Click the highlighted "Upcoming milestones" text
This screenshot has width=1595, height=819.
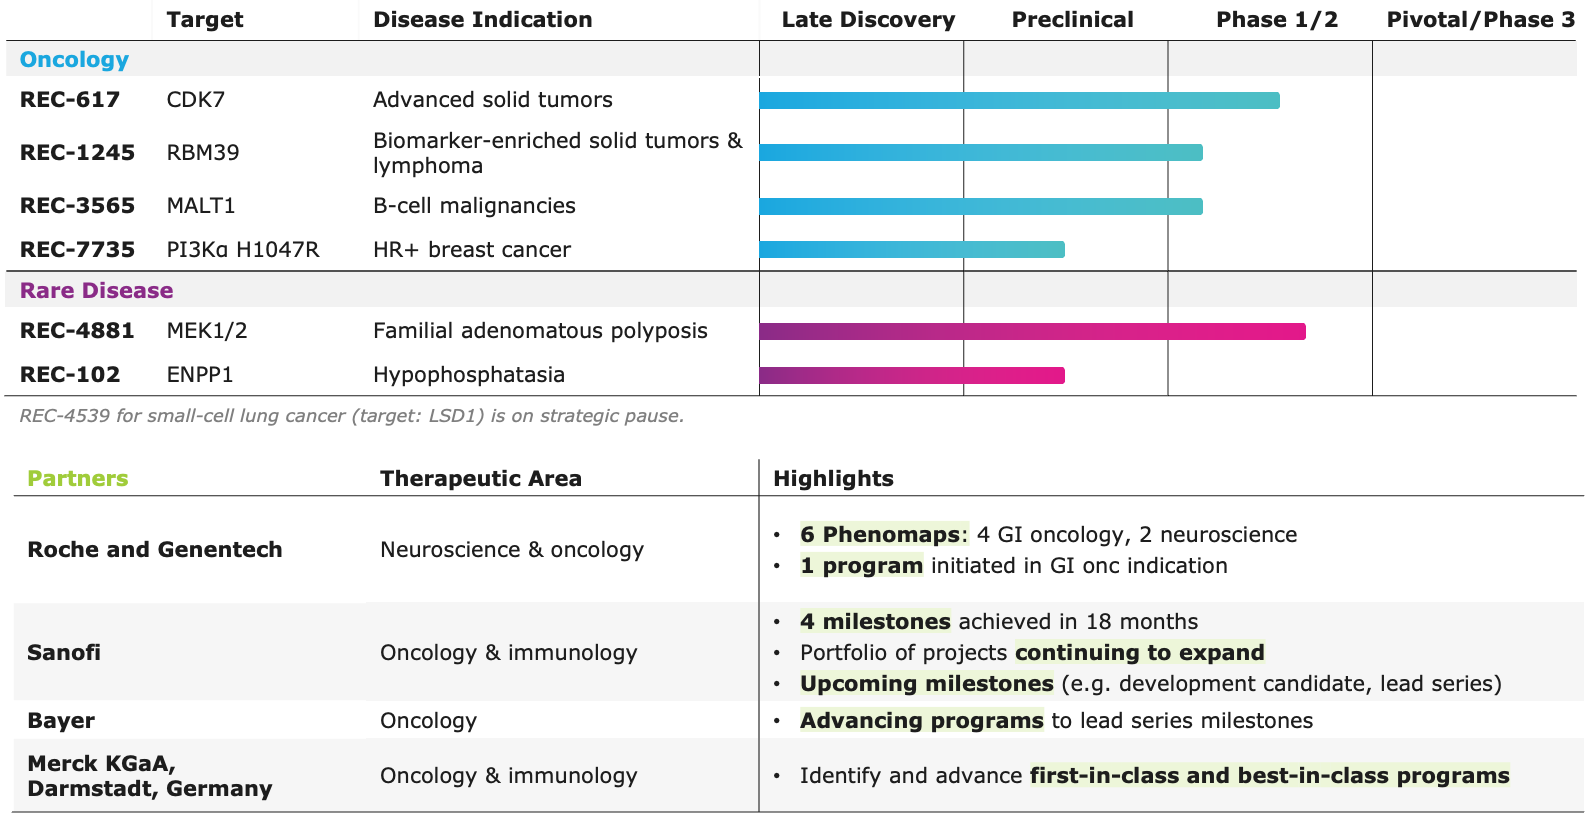point(926,684)
